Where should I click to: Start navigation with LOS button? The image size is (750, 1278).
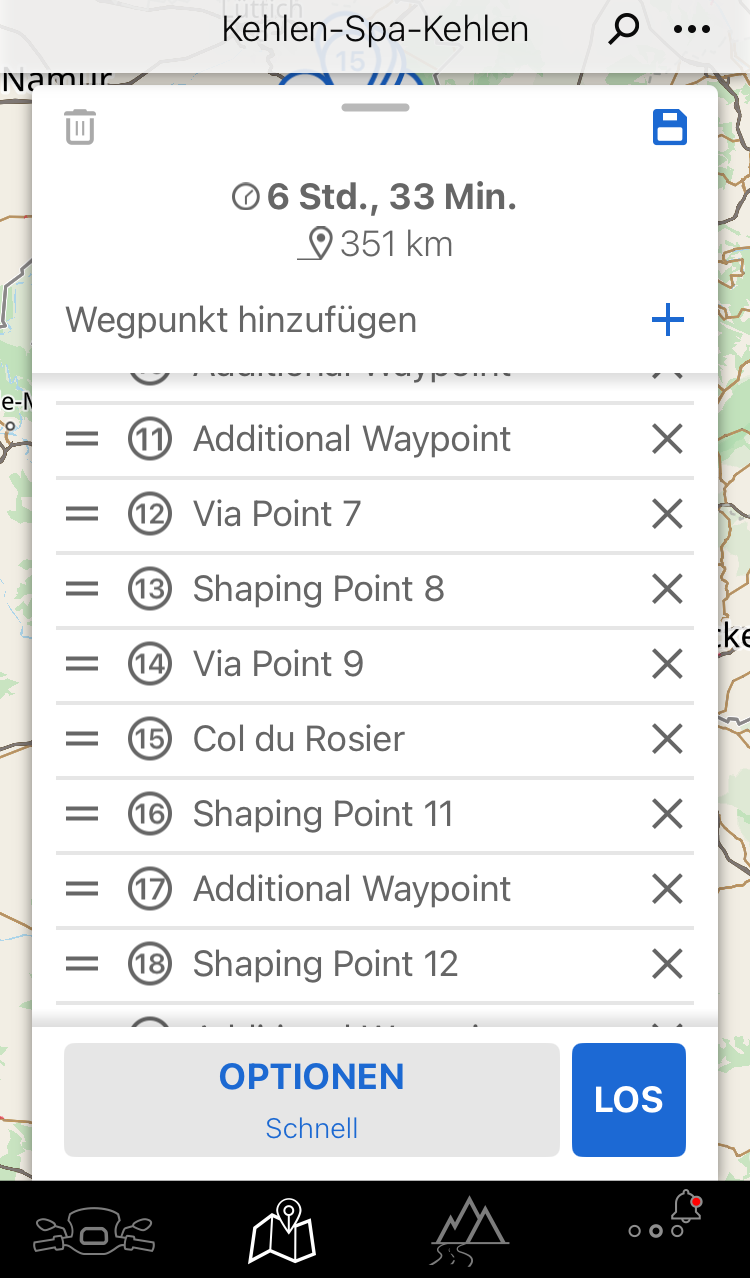tap(629, 1100)
